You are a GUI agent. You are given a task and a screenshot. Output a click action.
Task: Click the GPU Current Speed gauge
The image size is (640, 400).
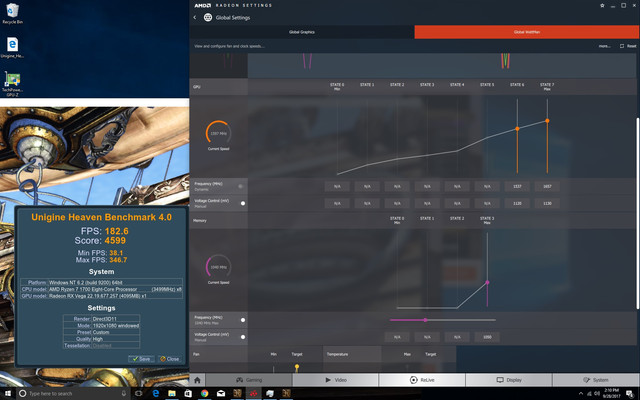(218, 133)
